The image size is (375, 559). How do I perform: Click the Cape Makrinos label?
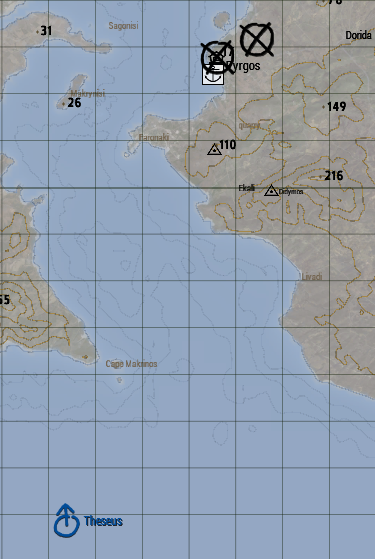[131, 364]
